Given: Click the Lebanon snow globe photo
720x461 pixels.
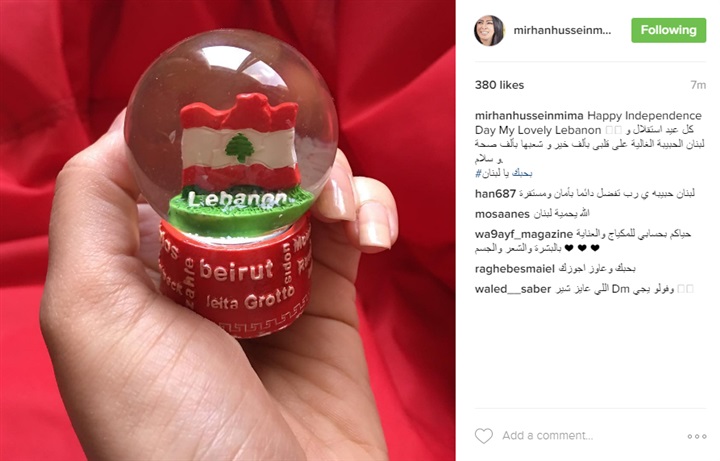Looking at the screenshot, I should click(228, 230).
